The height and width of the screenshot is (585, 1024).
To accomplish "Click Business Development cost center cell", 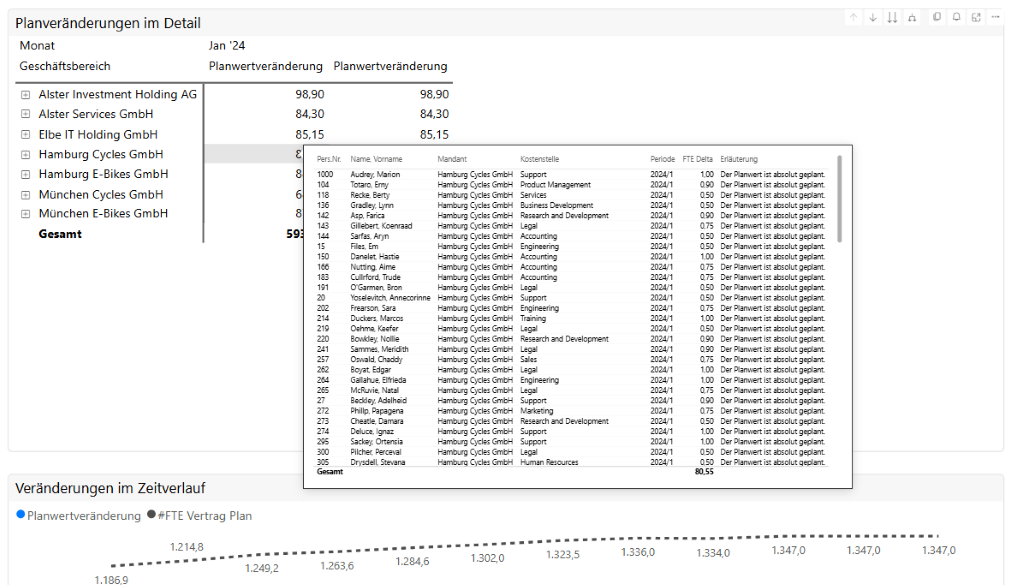I will [556, 205].
